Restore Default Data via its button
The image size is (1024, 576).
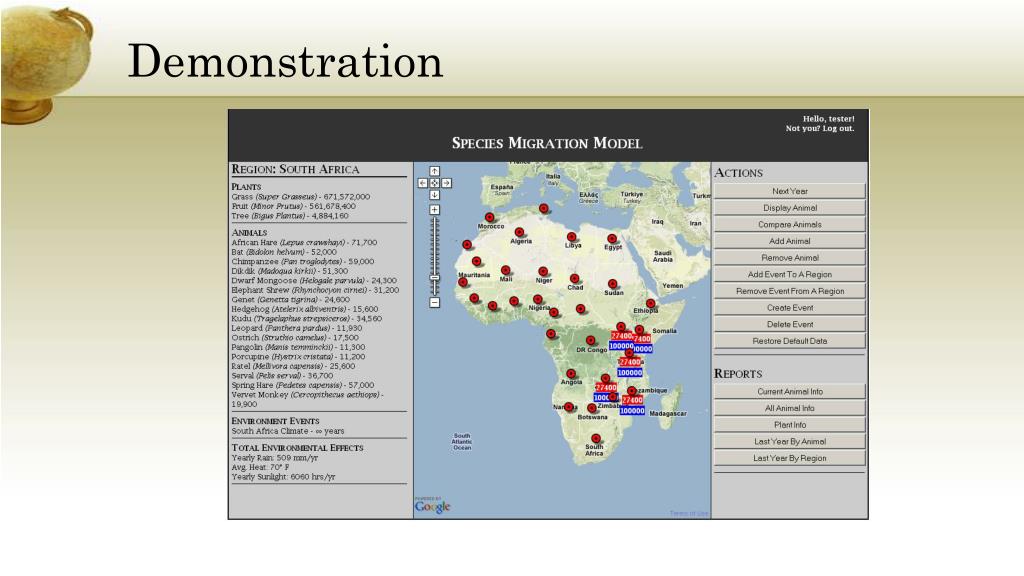(790, 341)
